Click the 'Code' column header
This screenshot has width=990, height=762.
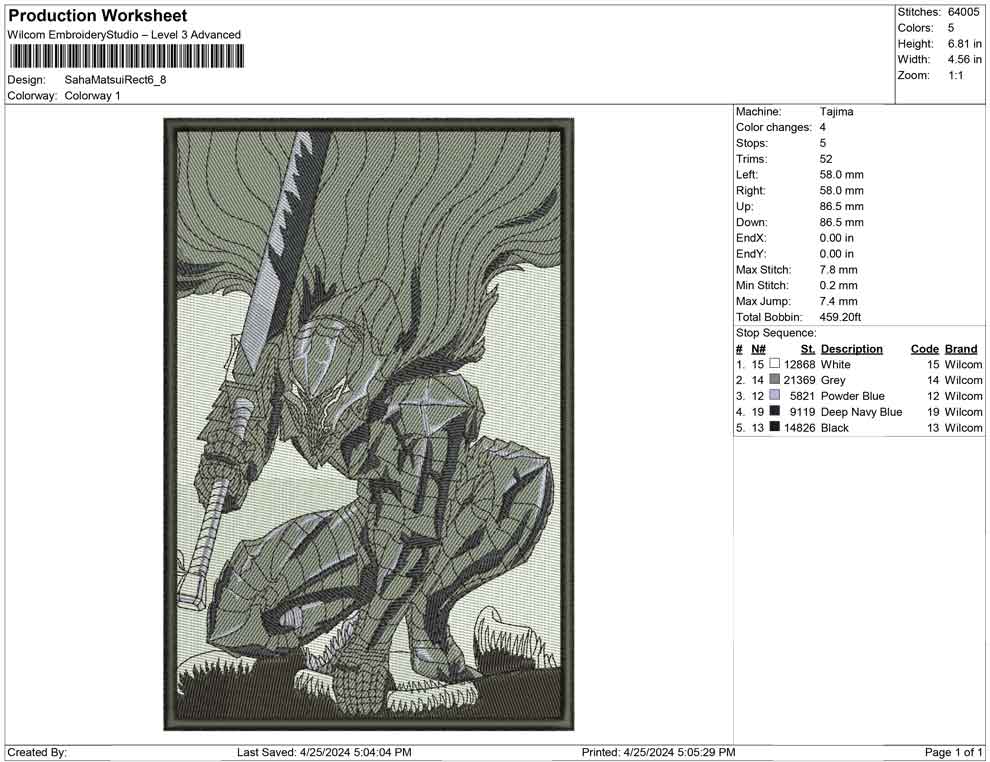tap(925, 349)
